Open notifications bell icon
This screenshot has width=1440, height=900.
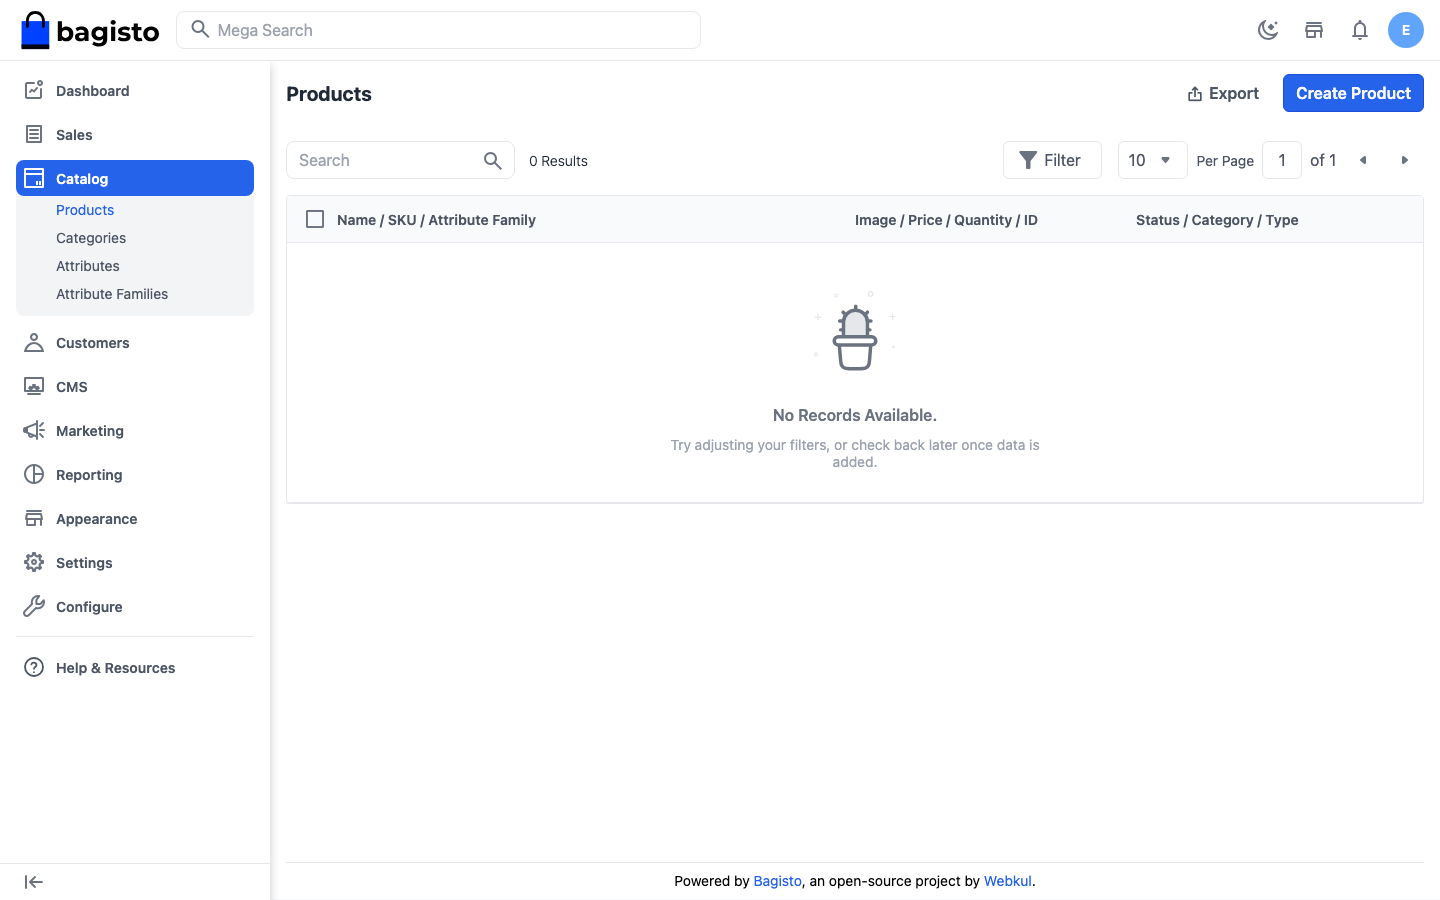pyautogui.click(x=1360, y=30)
